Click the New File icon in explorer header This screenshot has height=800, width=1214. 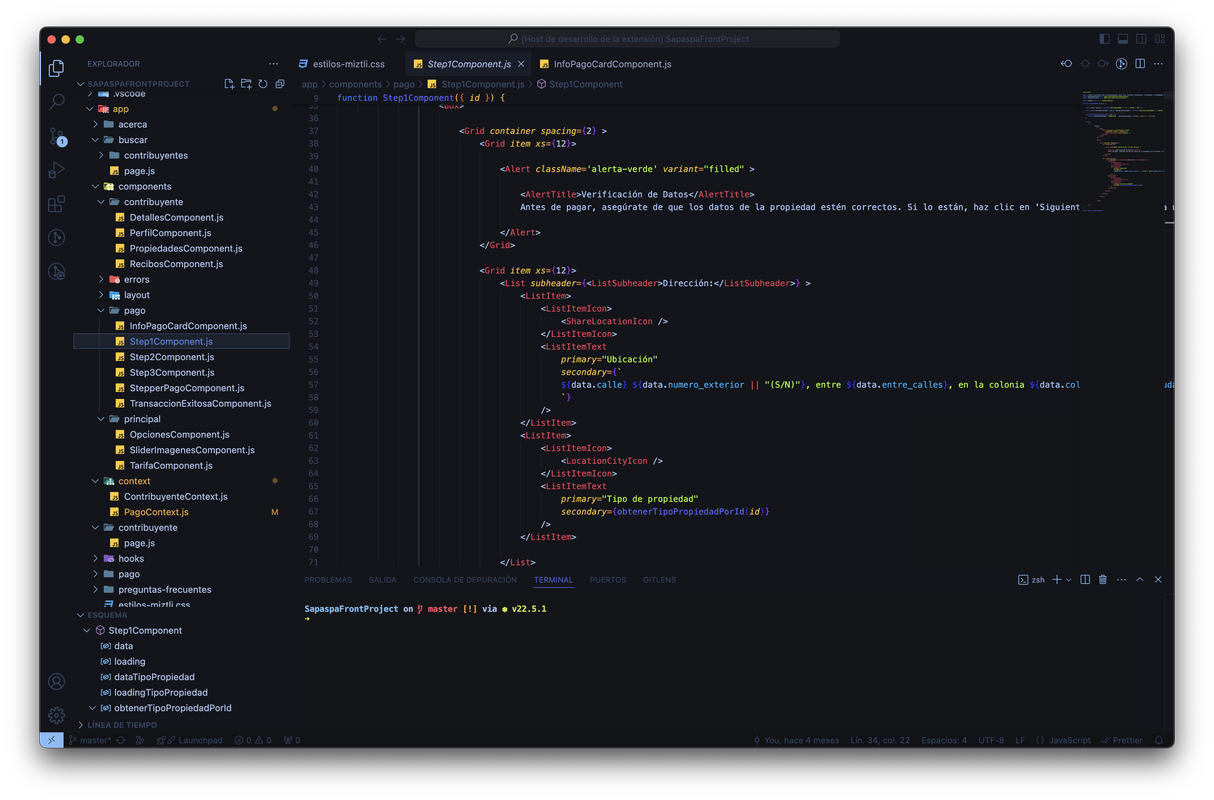coord(229,84)
